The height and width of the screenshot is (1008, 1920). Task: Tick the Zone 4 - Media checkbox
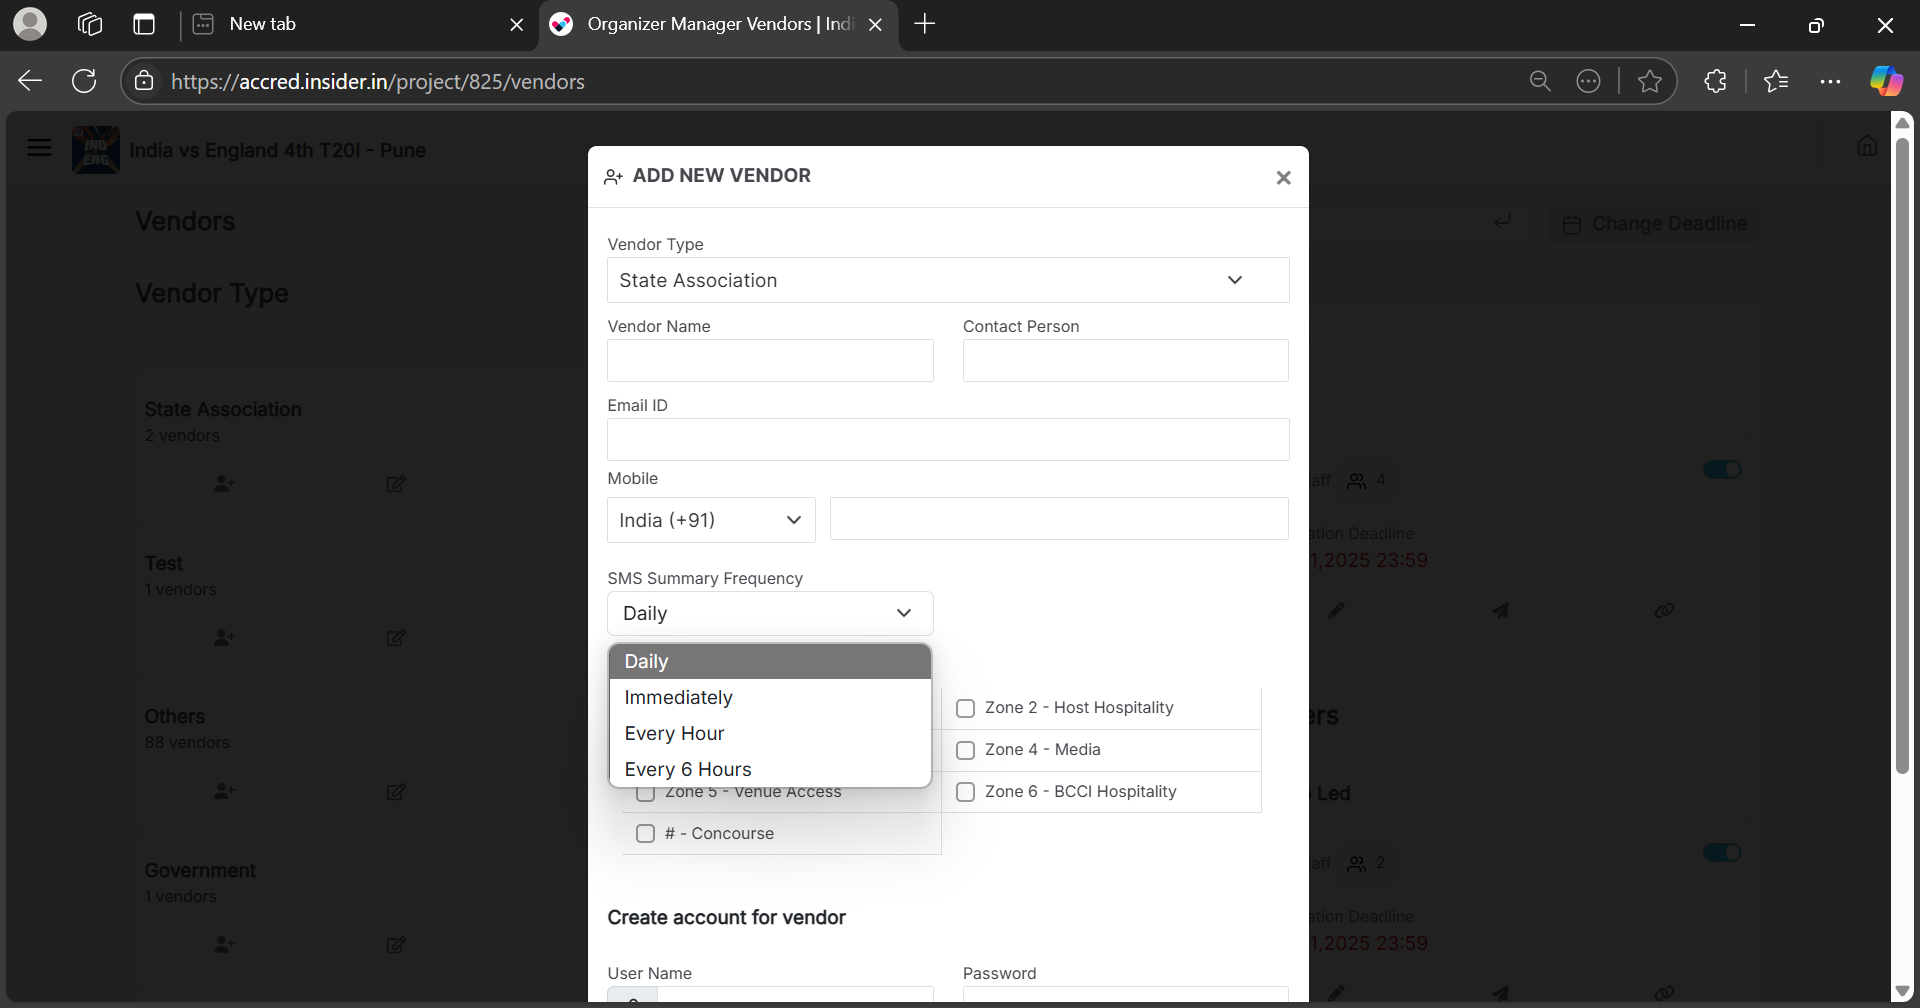(965, 750)
